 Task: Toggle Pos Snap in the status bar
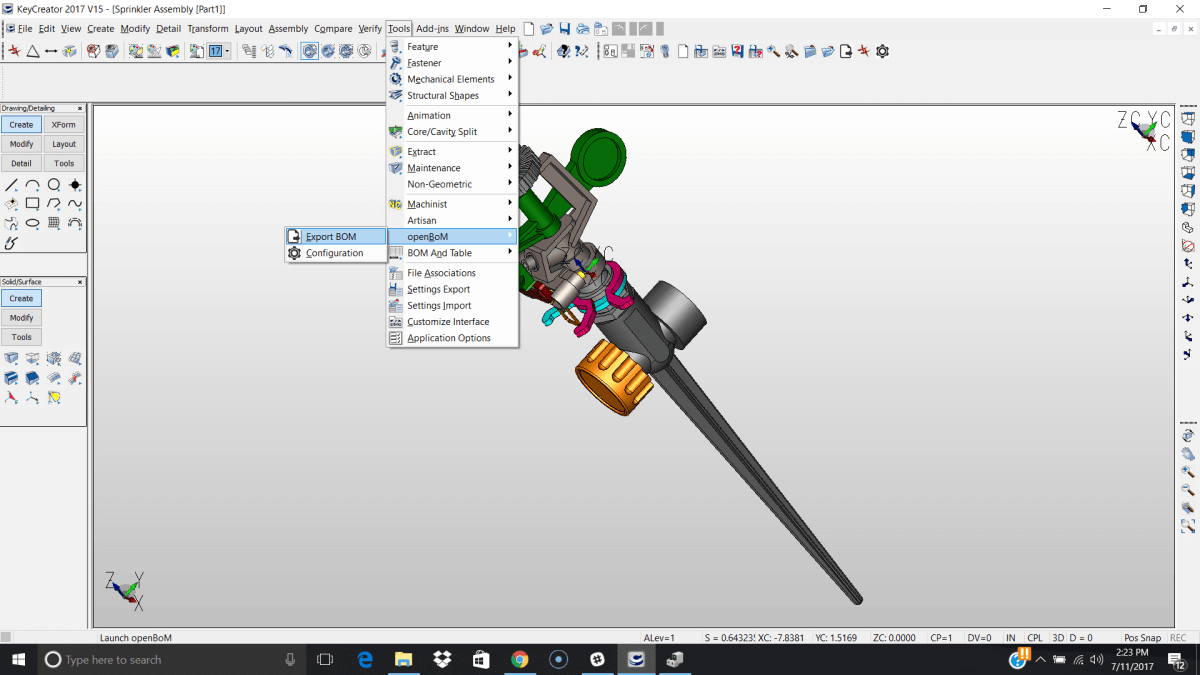[x=1142, y=638]
